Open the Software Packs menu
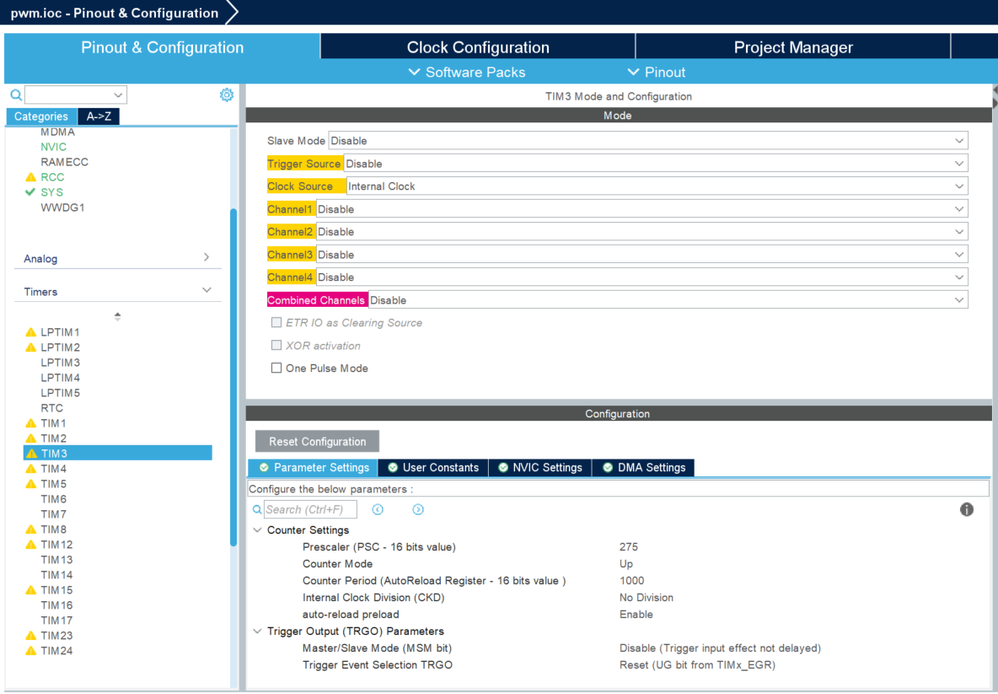 pyautogui.click(x=467, y=72)
